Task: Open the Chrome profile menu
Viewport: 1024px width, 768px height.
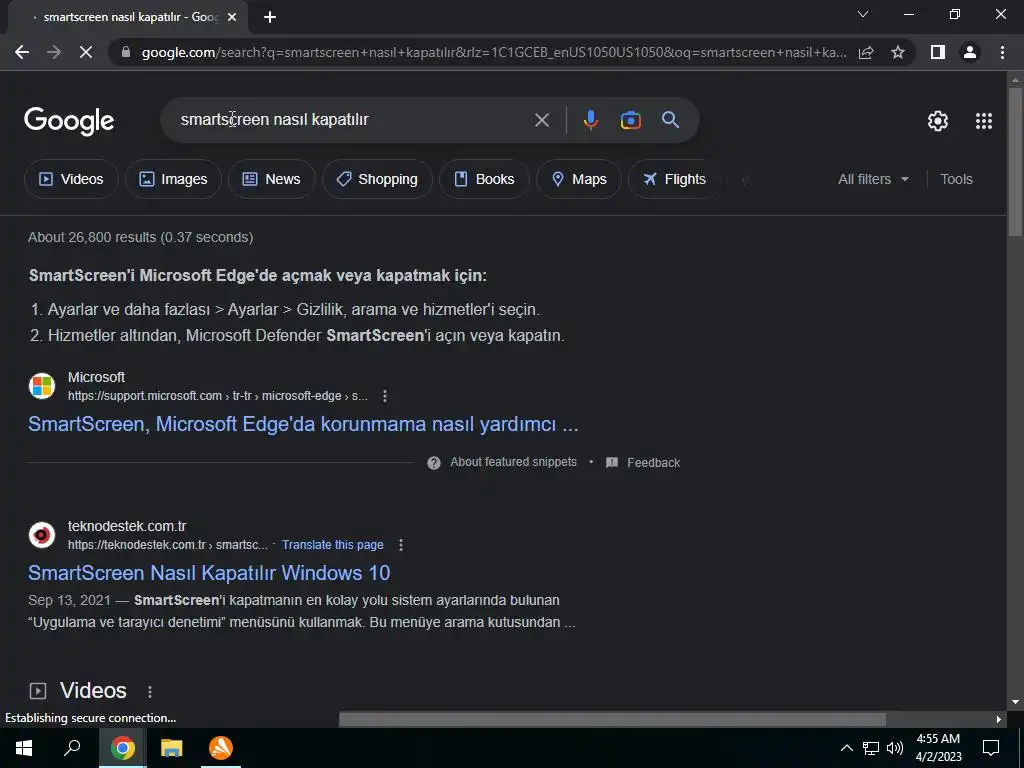Action: tap(970, 52)
